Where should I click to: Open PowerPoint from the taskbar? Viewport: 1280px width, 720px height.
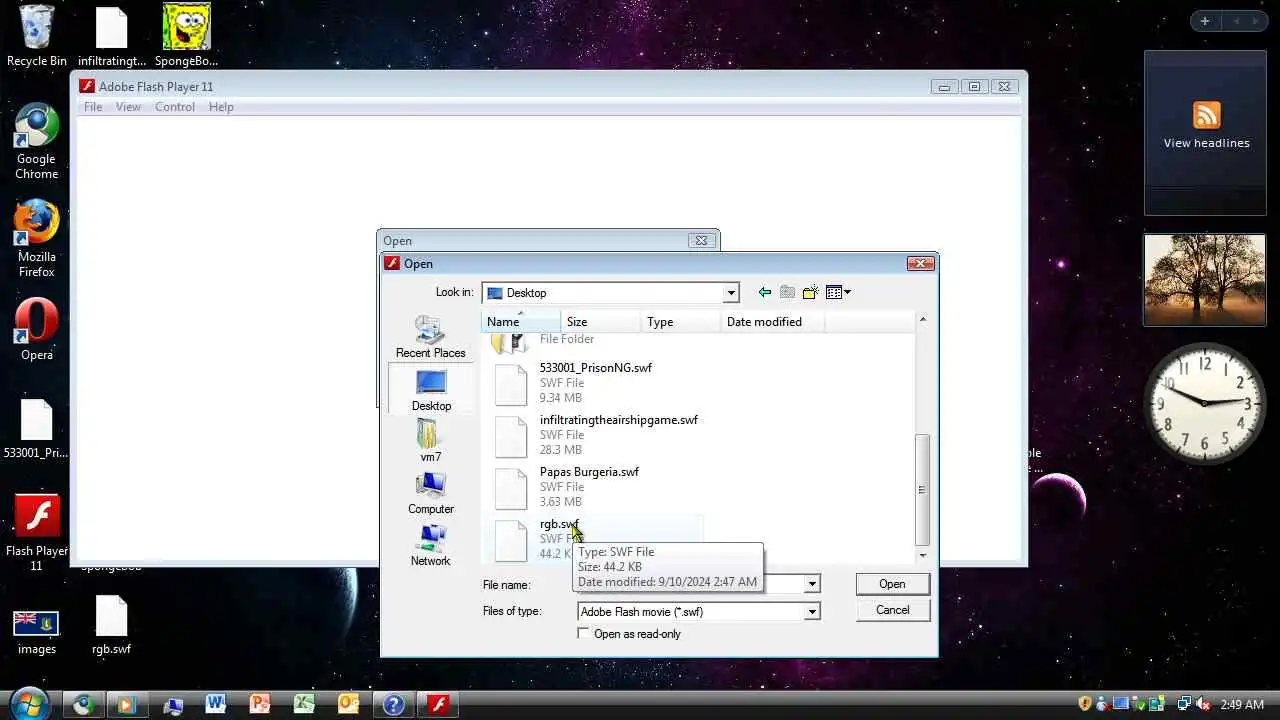click(259, 704)
